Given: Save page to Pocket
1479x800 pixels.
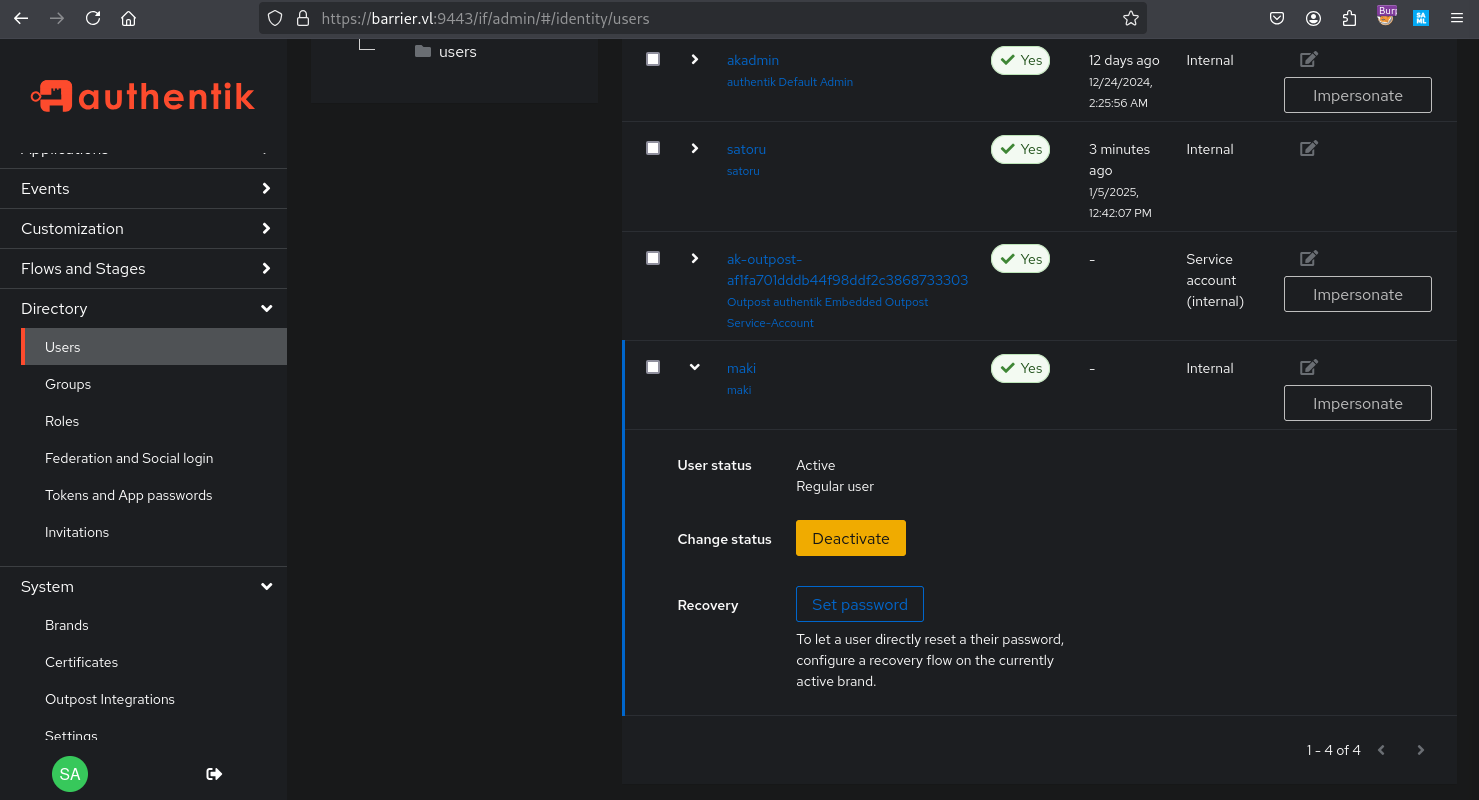Looking at the screenshot, I should 1277,18.
